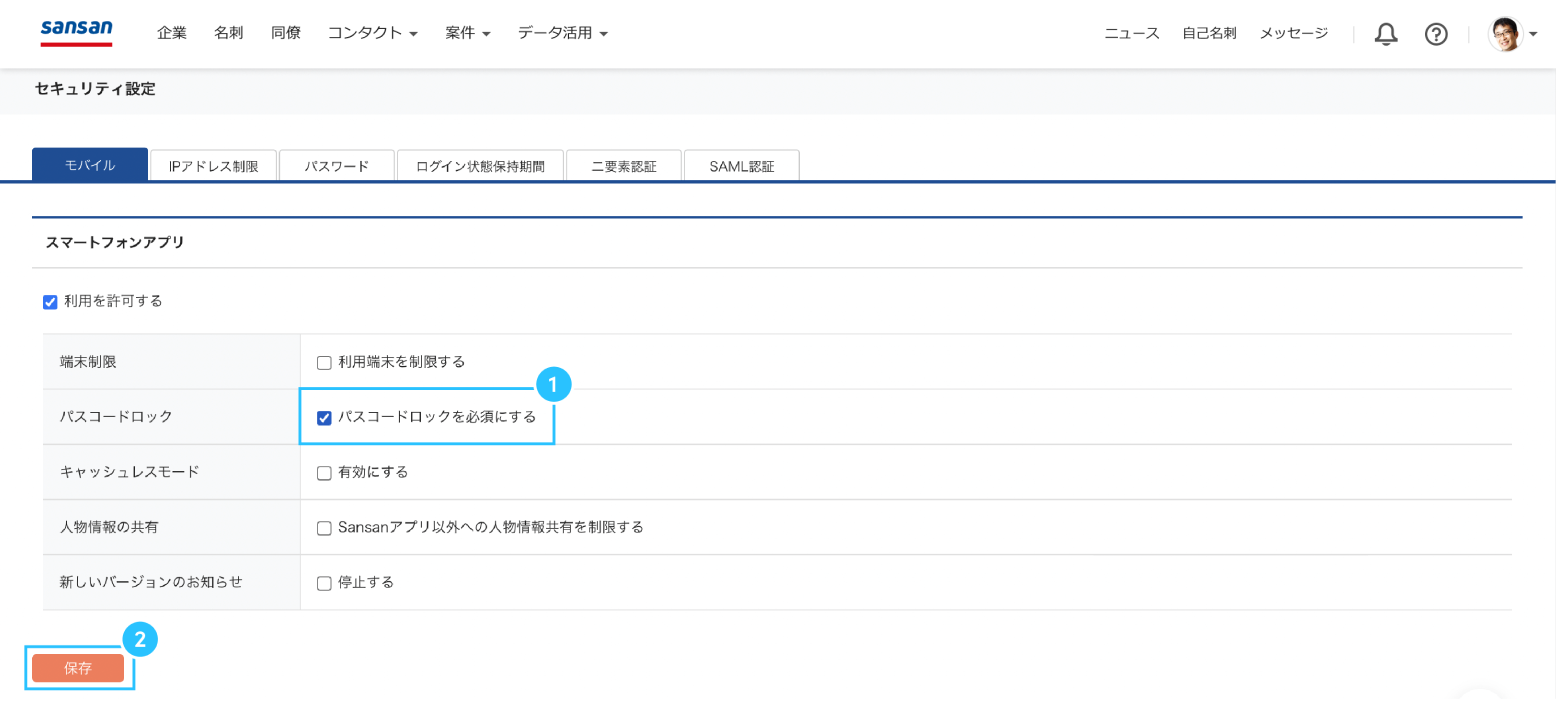The image size is (1556, 704).
Task: Check 停止する for new version notices
Action: coord(324,582)
